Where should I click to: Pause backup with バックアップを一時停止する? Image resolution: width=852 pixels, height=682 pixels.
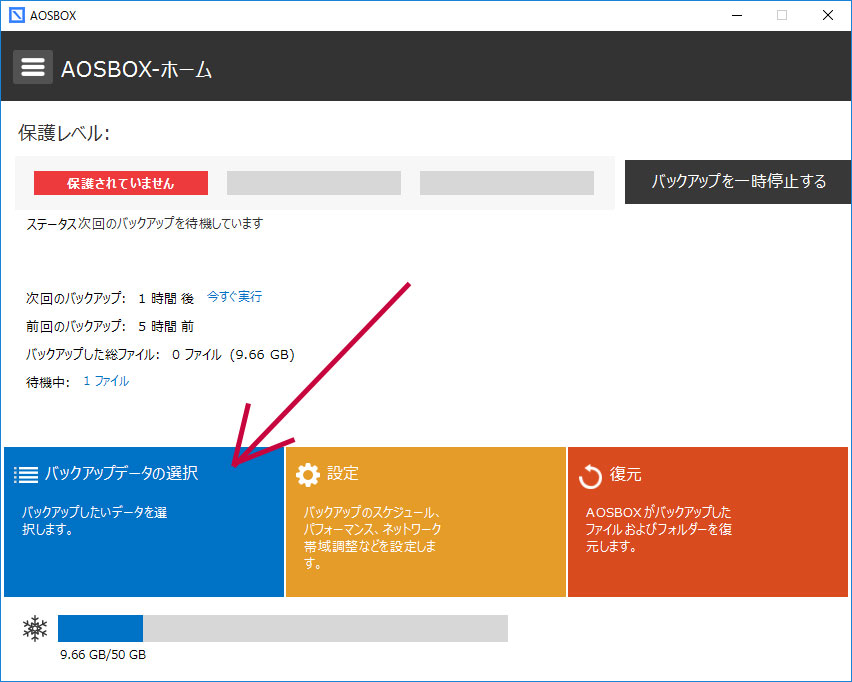(x=738, y=182)
